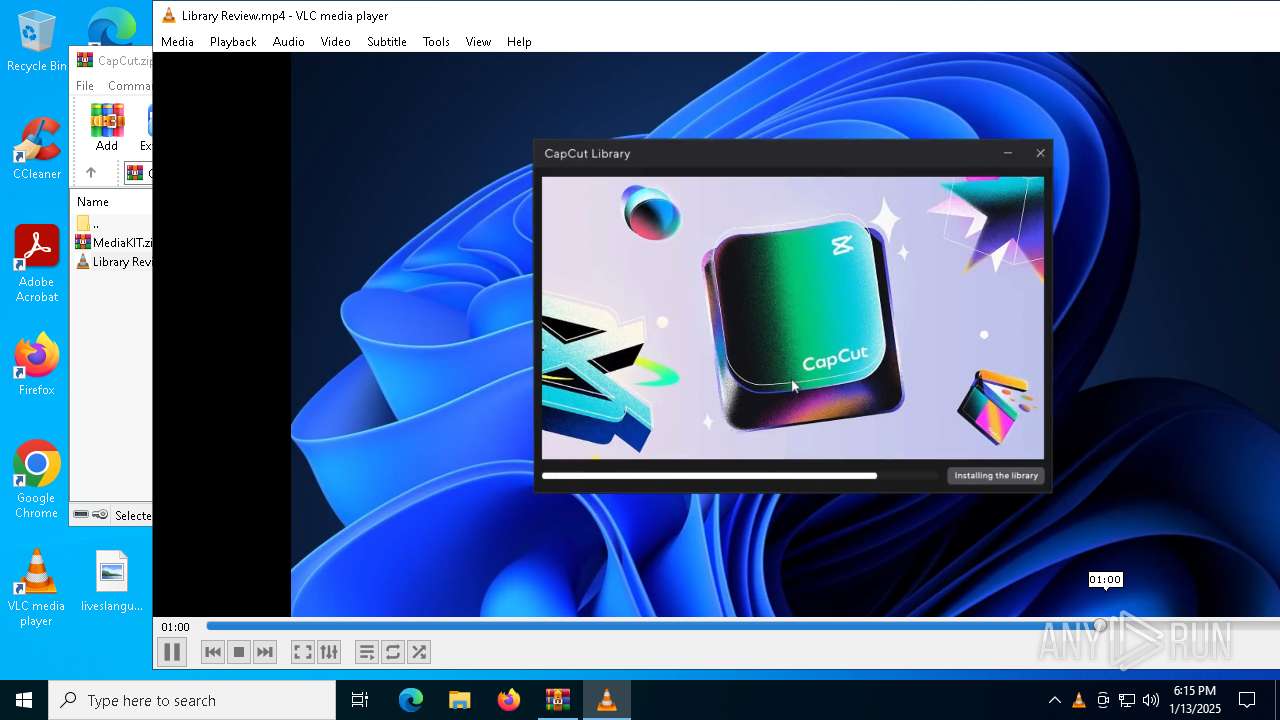Viewport: 1280px width, 720px height.
Task: Switch to WinRAR on the taskbar
Action: pos(558,700)
